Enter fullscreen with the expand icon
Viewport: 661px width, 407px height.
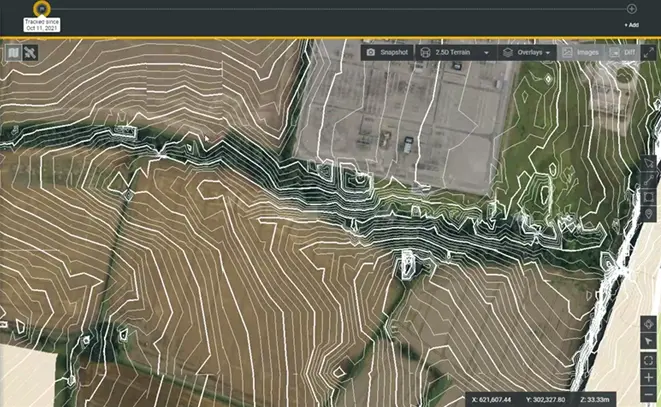(648, 52)
